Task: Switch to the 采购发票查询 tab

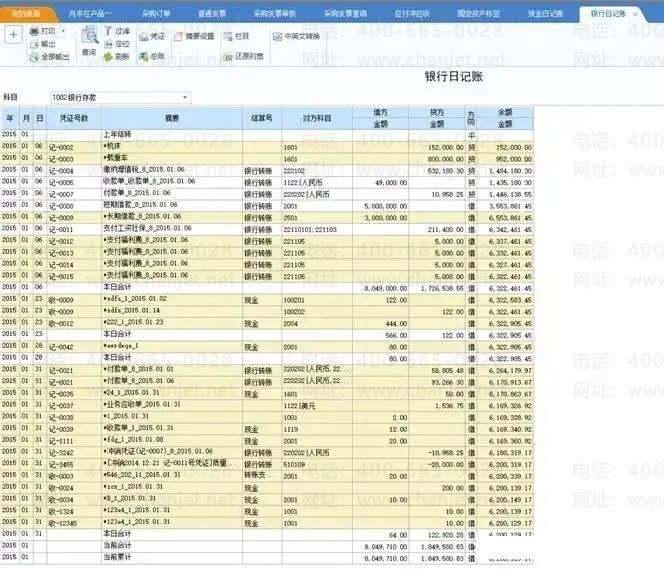Action: pos(345,14)
